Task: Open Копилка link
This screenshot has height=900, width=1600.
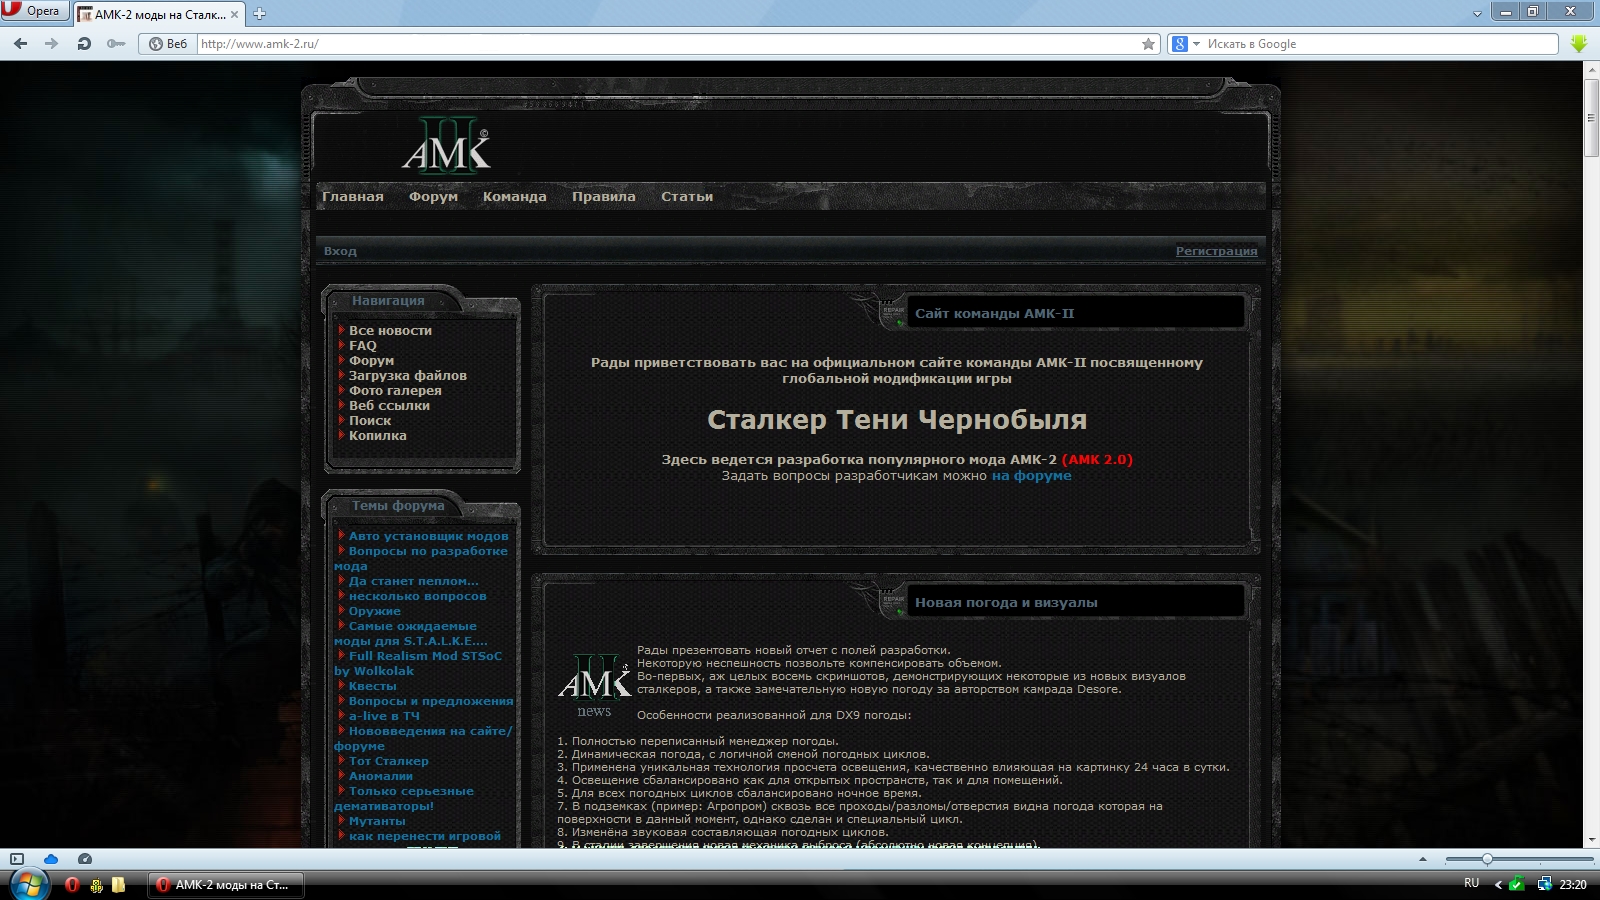Action: coord(378,436)
